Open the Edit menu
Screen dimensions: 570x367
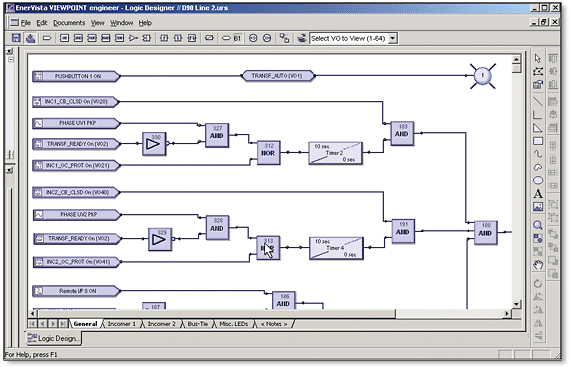click(x=42, y=23)
